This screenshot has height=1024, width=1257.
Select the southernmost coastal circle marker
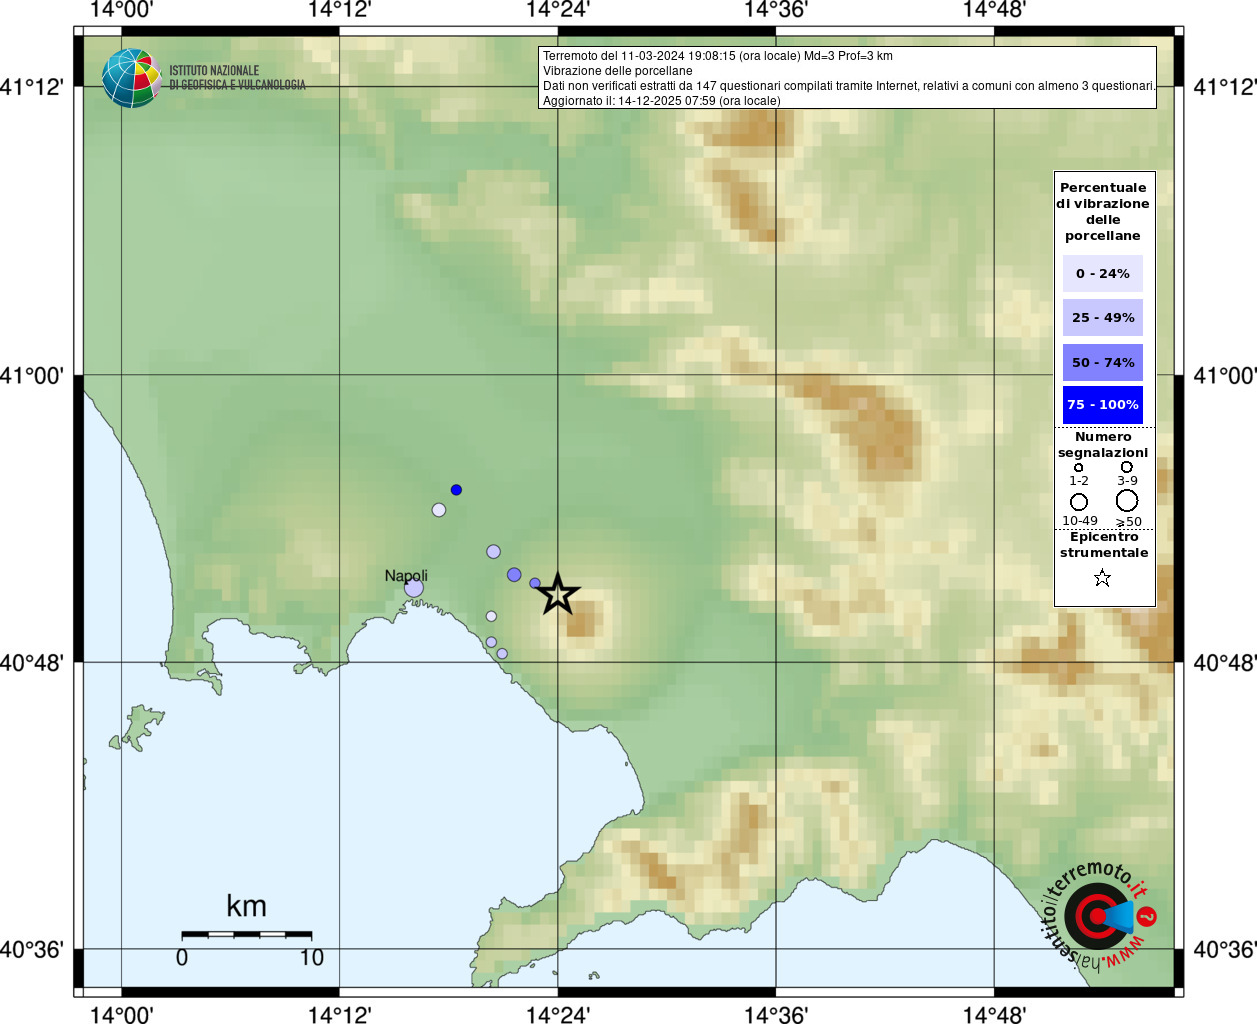pyautogui.click(x=502, y=654)
